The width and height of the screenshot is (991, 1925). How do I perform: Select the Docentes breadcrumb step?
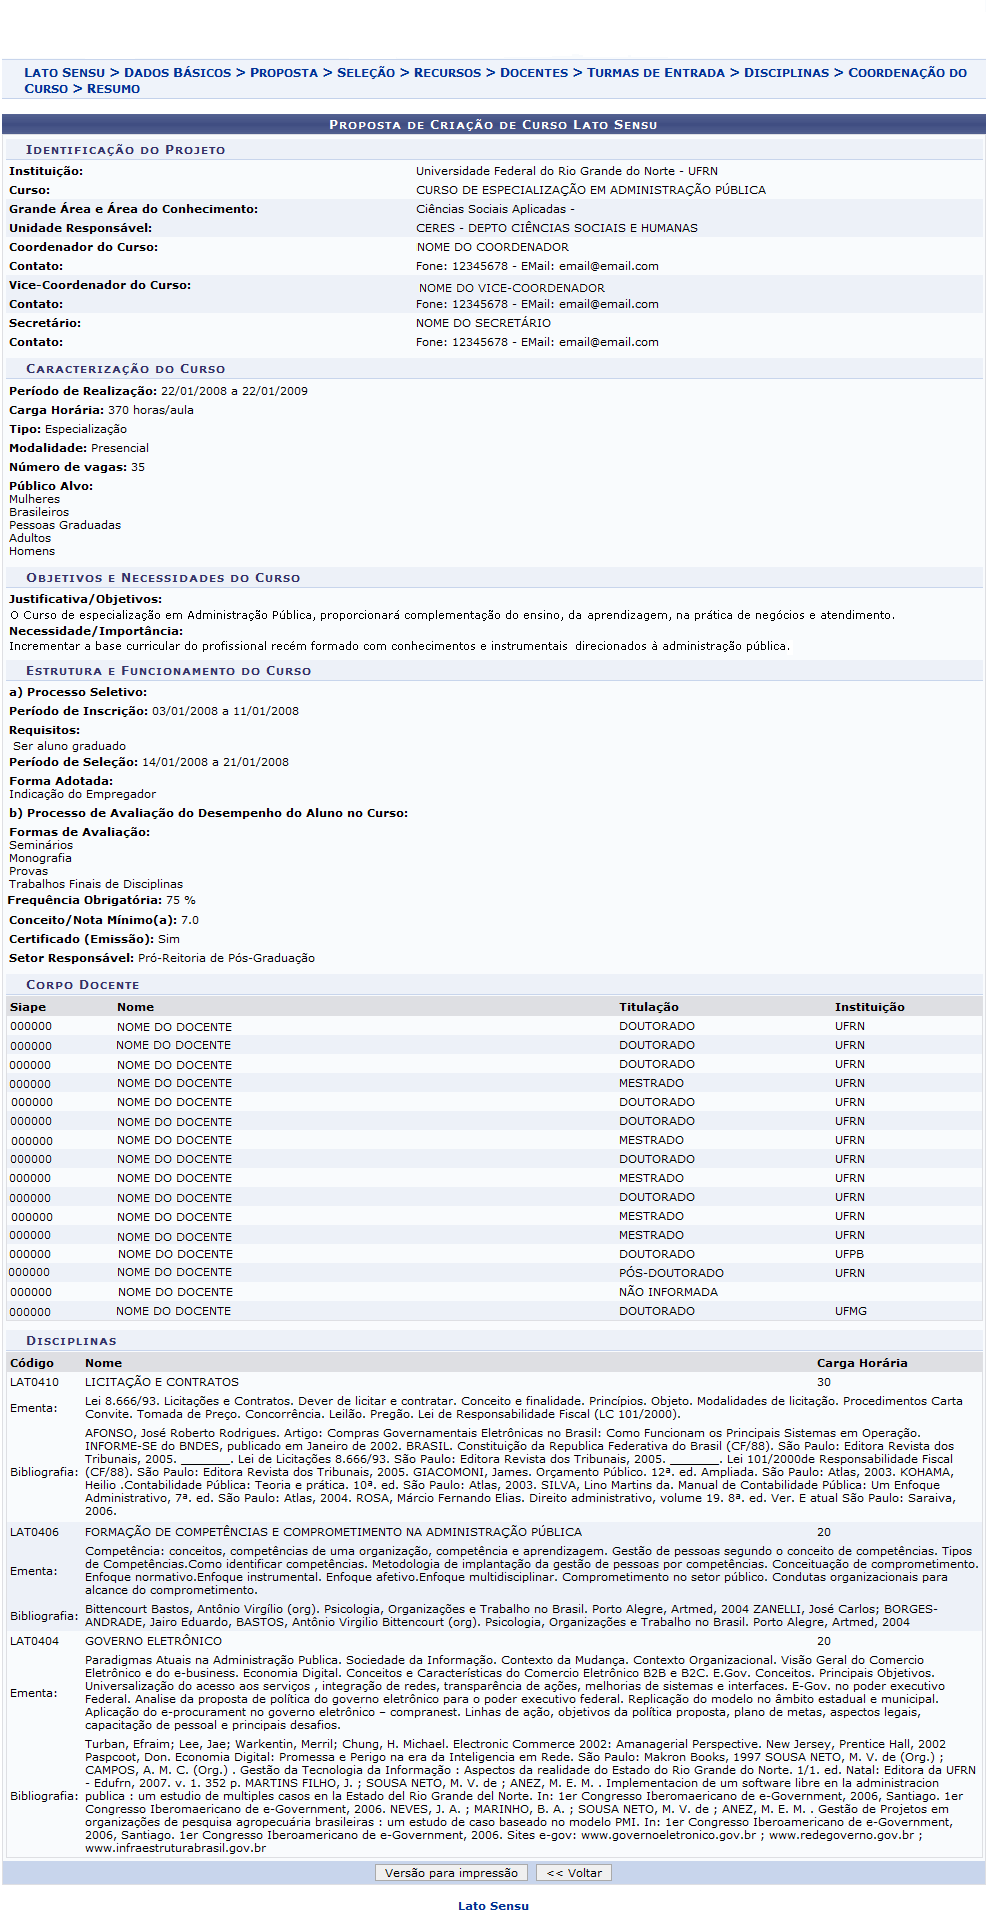click(534, 73)
